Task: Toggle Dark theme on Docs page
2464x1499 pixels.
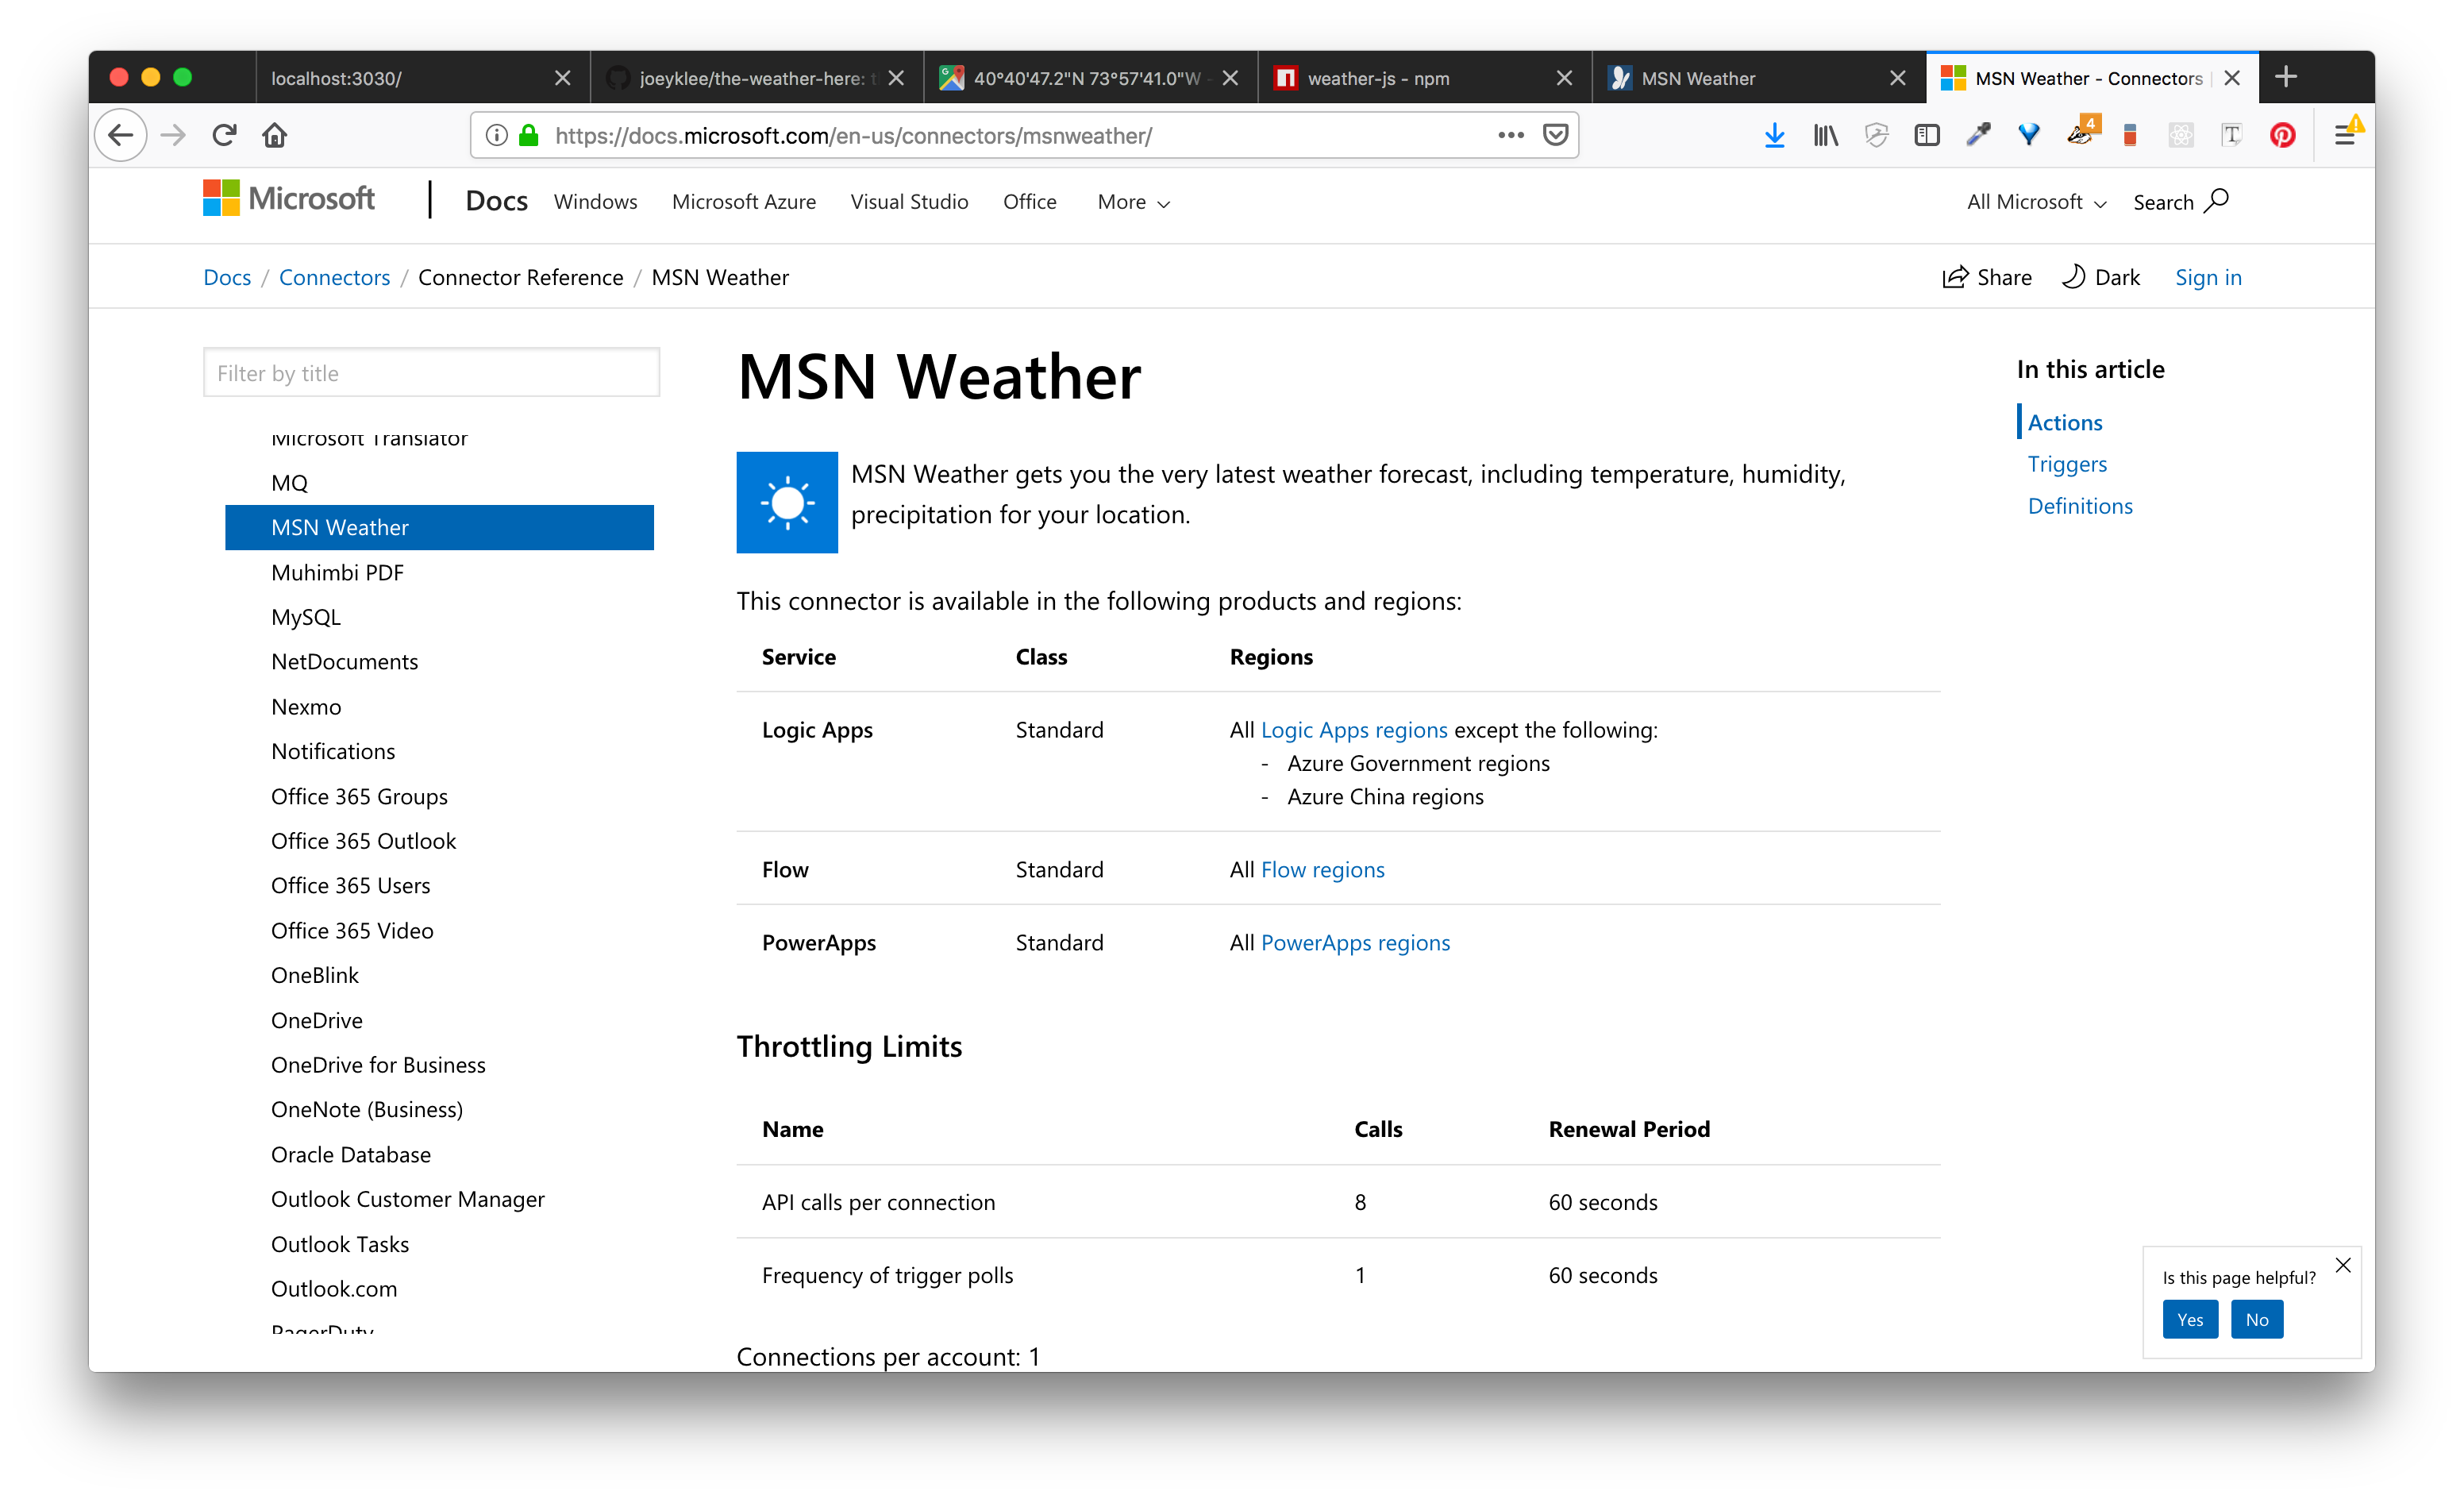Action: pos(2101,277)
